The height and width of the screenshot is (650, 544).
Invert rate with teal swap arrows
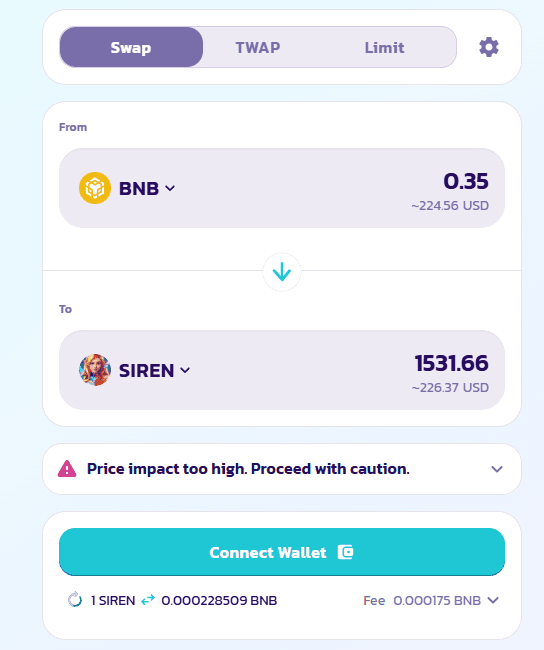tap(148, 600)
